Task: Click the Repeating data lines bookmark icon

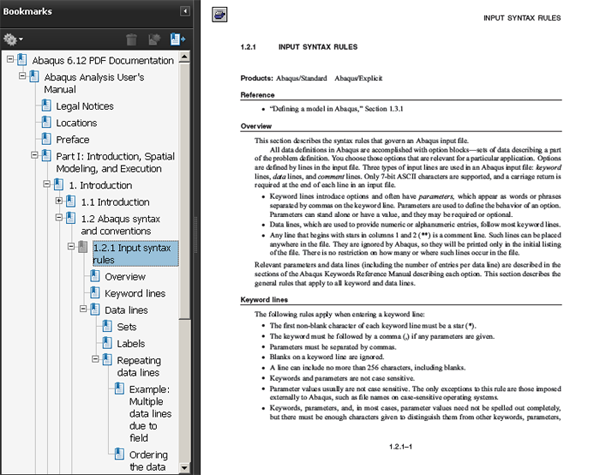Action: (x=107, y=359)
